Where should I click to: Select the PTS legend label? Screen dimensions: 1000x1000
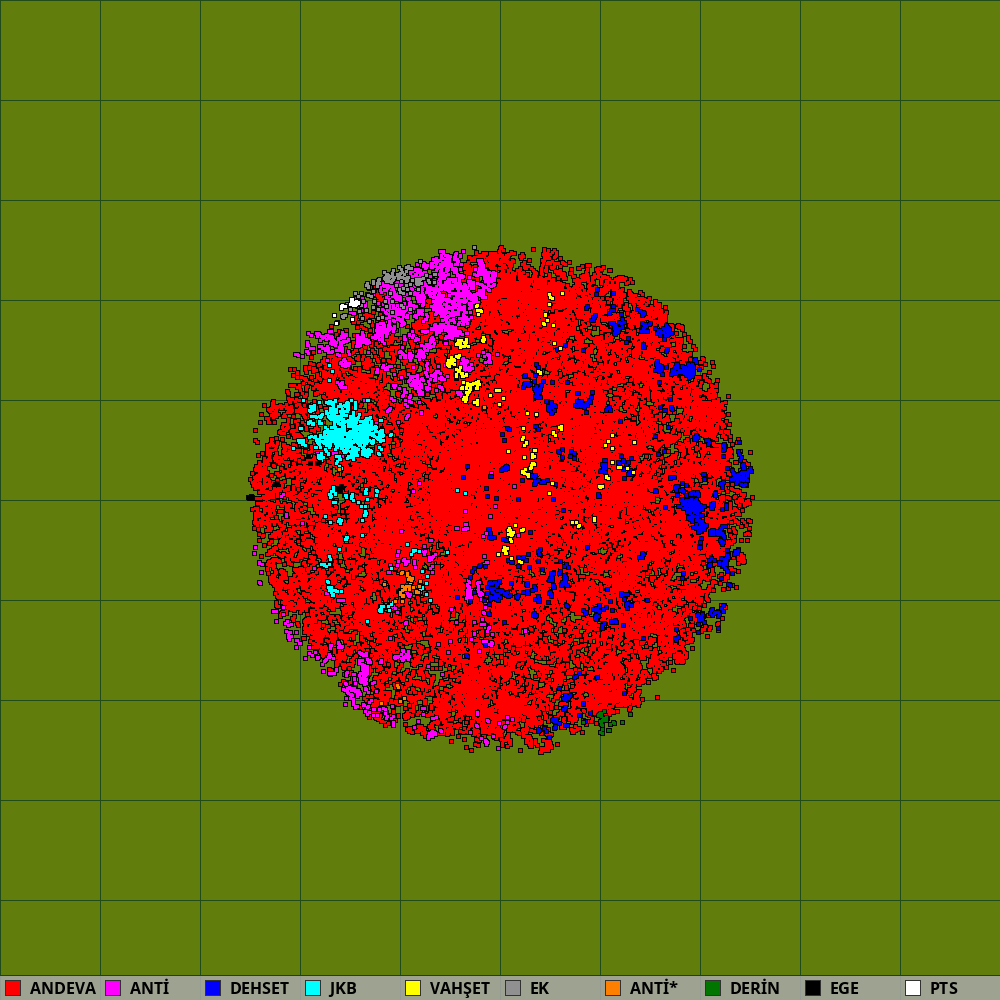click(x=943, y=988)
